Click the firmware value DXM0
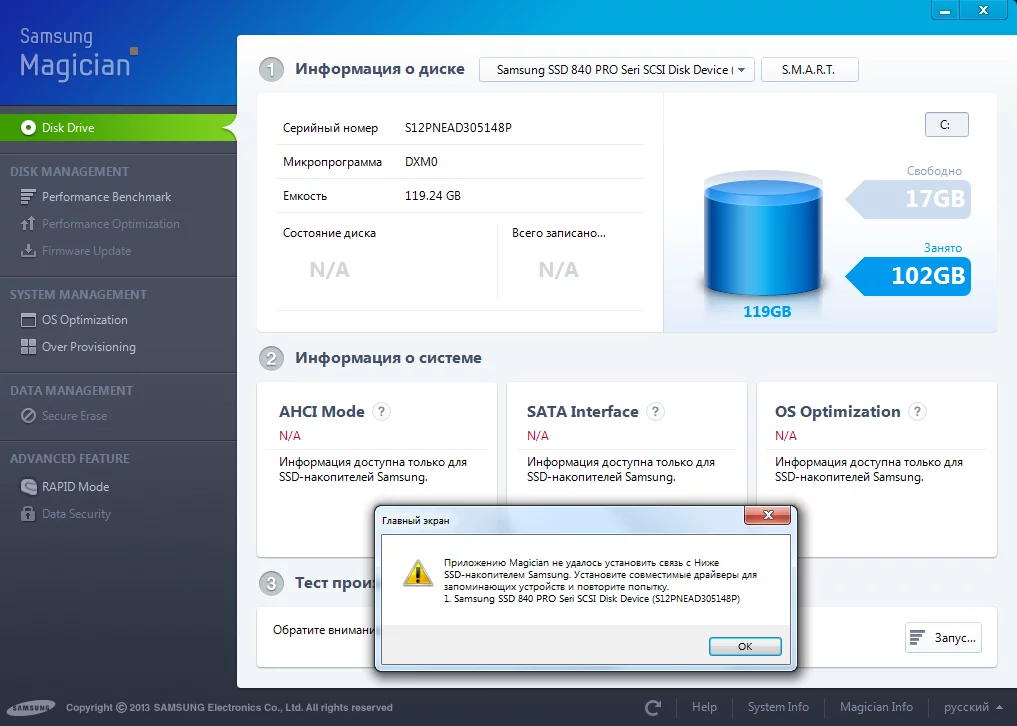The image size is (1017, 726). [x=421, y=162]
